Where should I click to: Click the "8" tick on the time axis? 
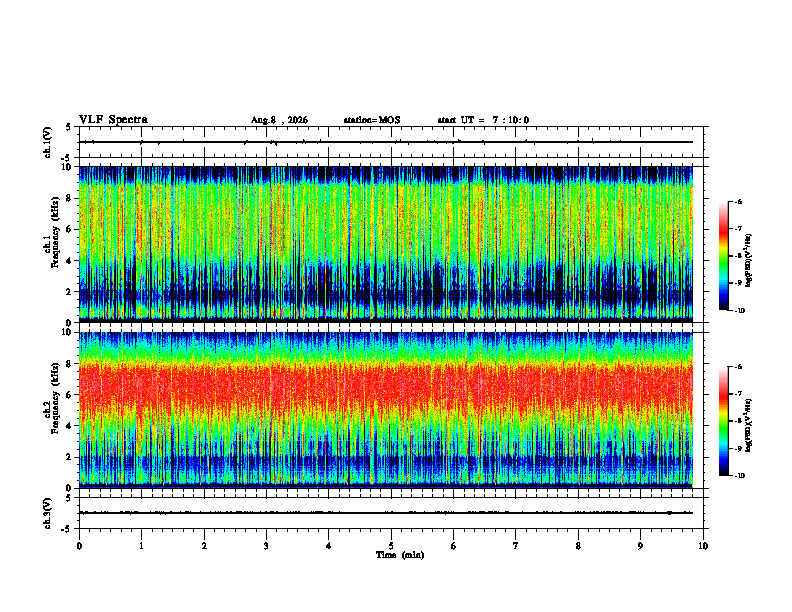pyautogui.click(x=578, y=546)
